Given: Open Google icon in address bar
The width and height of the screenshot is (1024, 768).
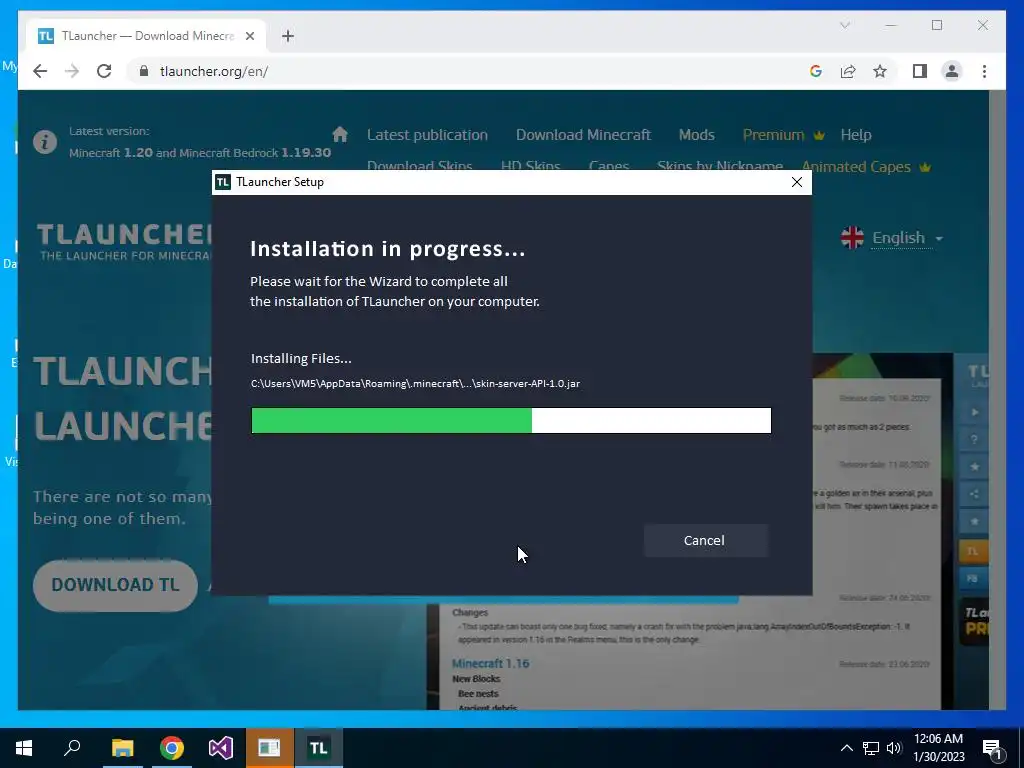Looking at the screenshot, I should pyautogui.click(x=816, y=71).
